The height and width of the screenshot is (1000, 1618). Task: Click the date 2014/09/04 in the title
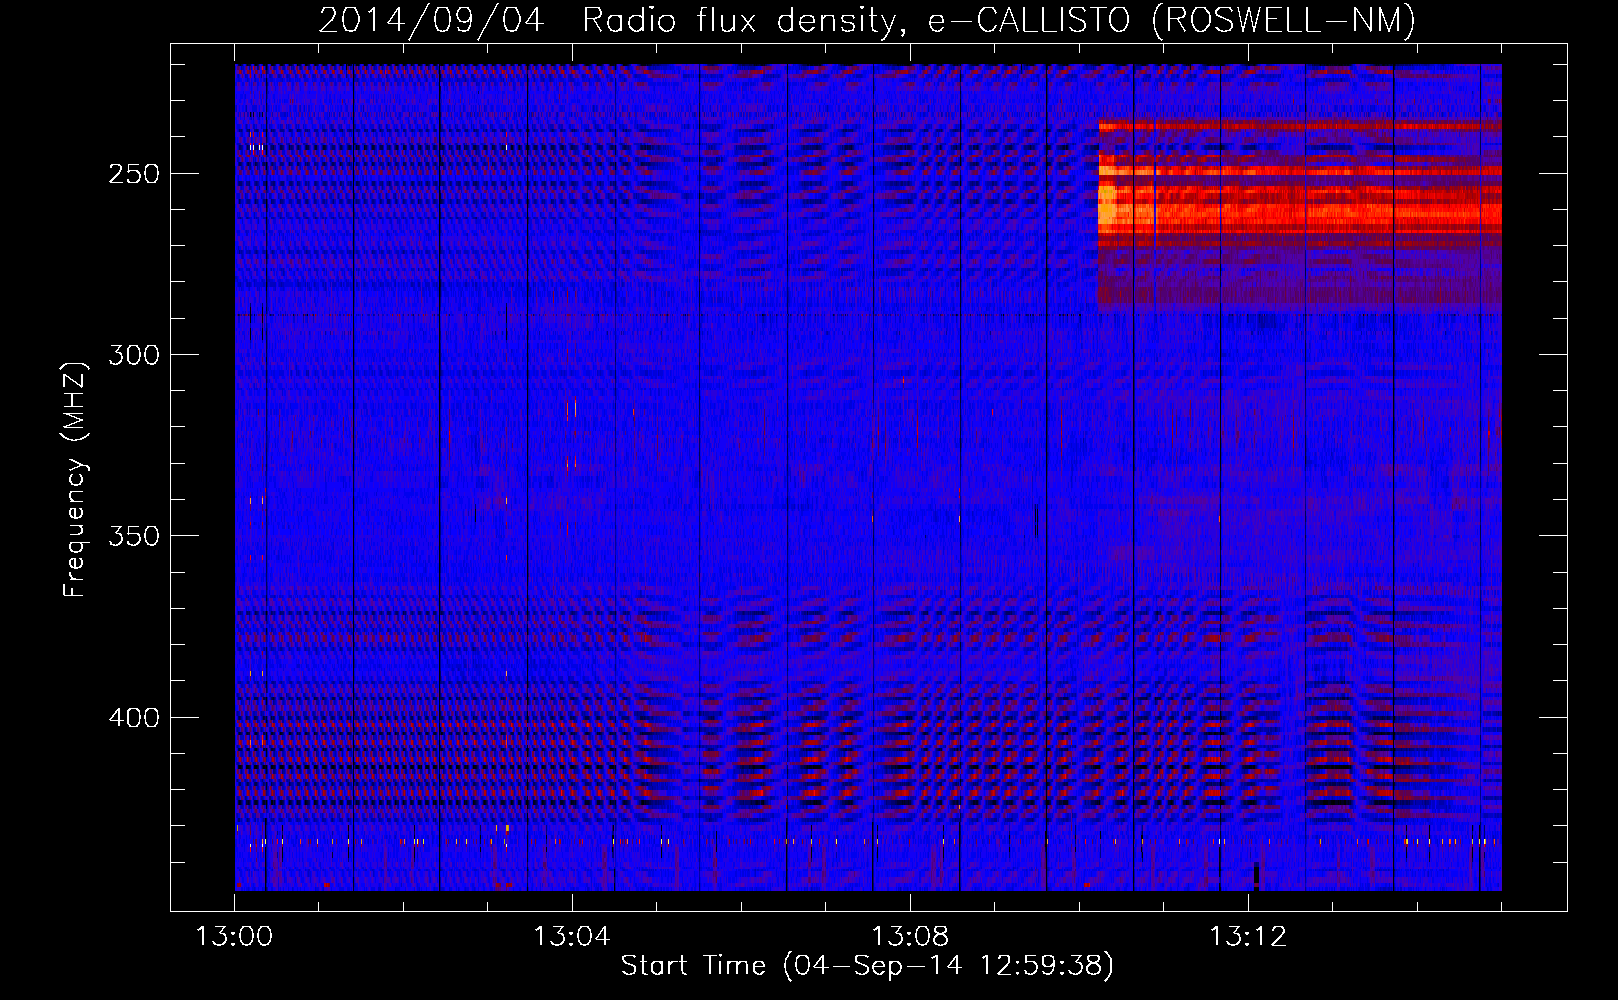click(431, 20)
